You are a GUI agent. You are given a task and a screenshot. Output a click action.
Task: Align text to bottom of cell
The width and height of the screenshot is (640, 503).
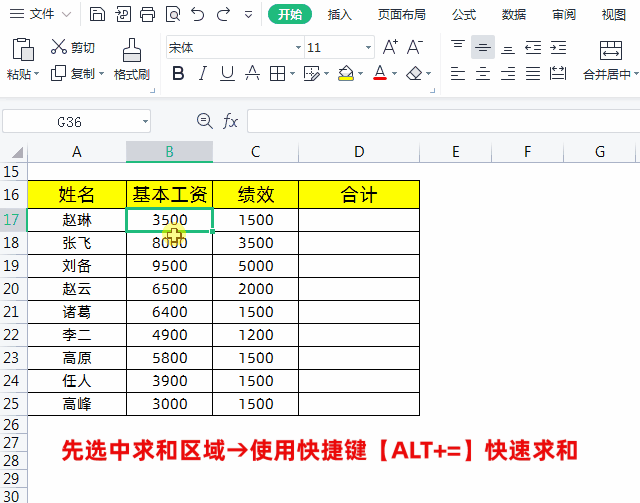tap(508, 49)
